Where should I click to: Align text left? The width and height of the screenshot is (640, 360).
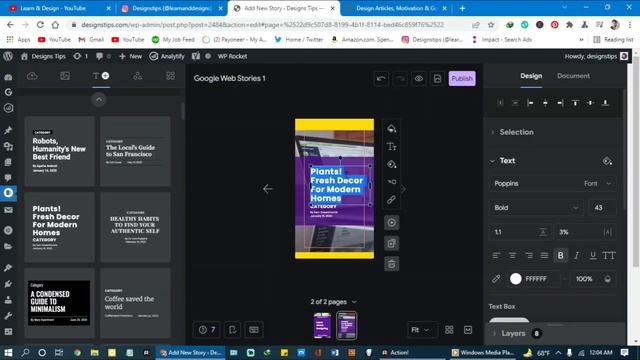point(496,256)
